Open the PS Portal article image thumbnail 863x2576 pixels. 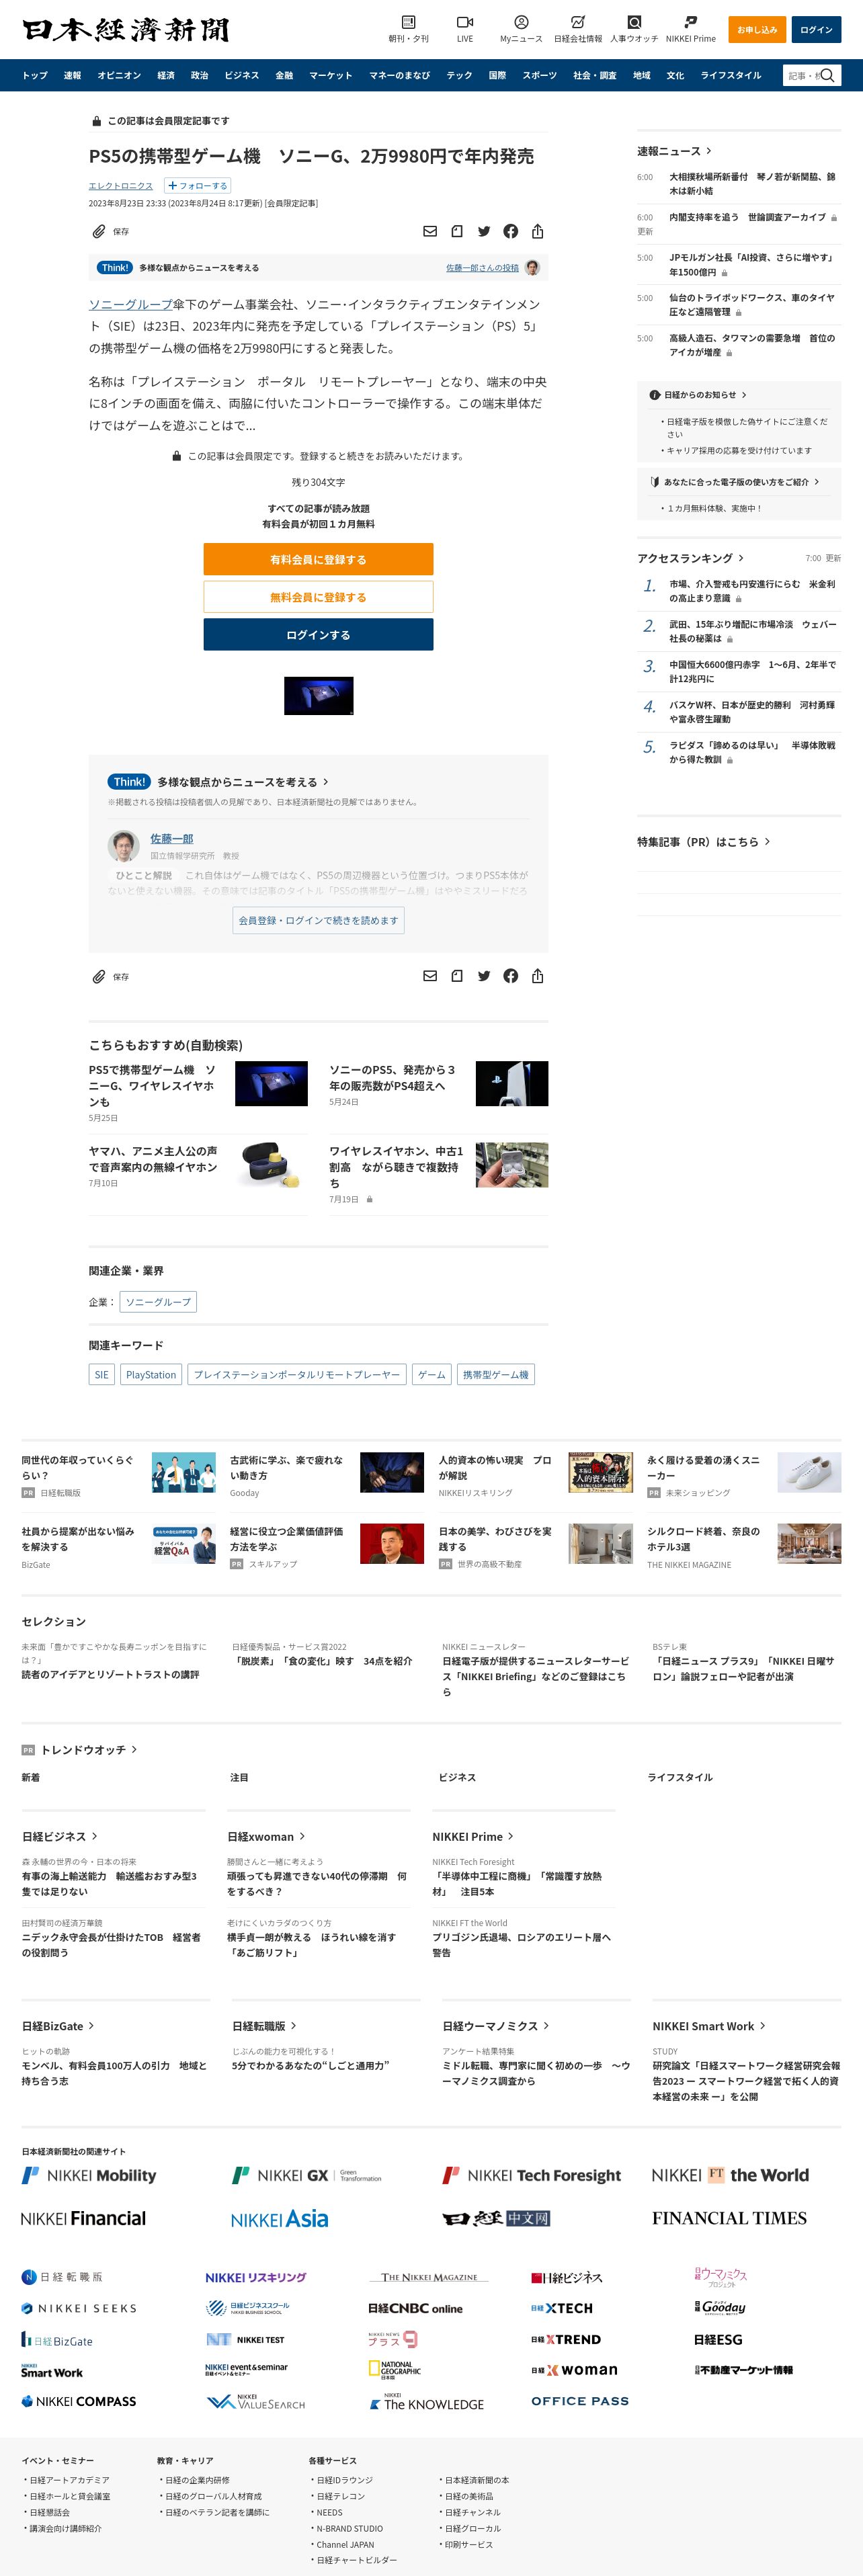319,696
